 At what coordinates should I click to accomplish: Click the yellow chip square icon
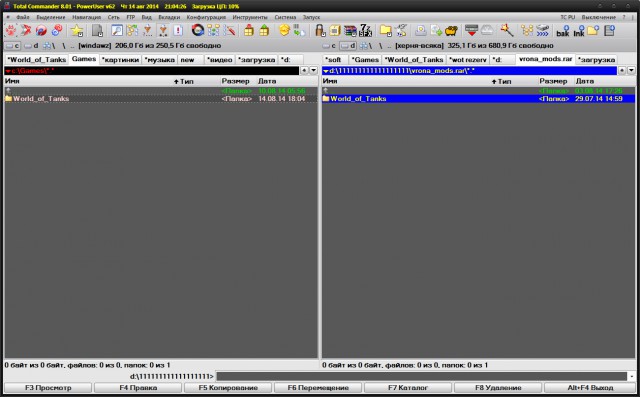335,31
